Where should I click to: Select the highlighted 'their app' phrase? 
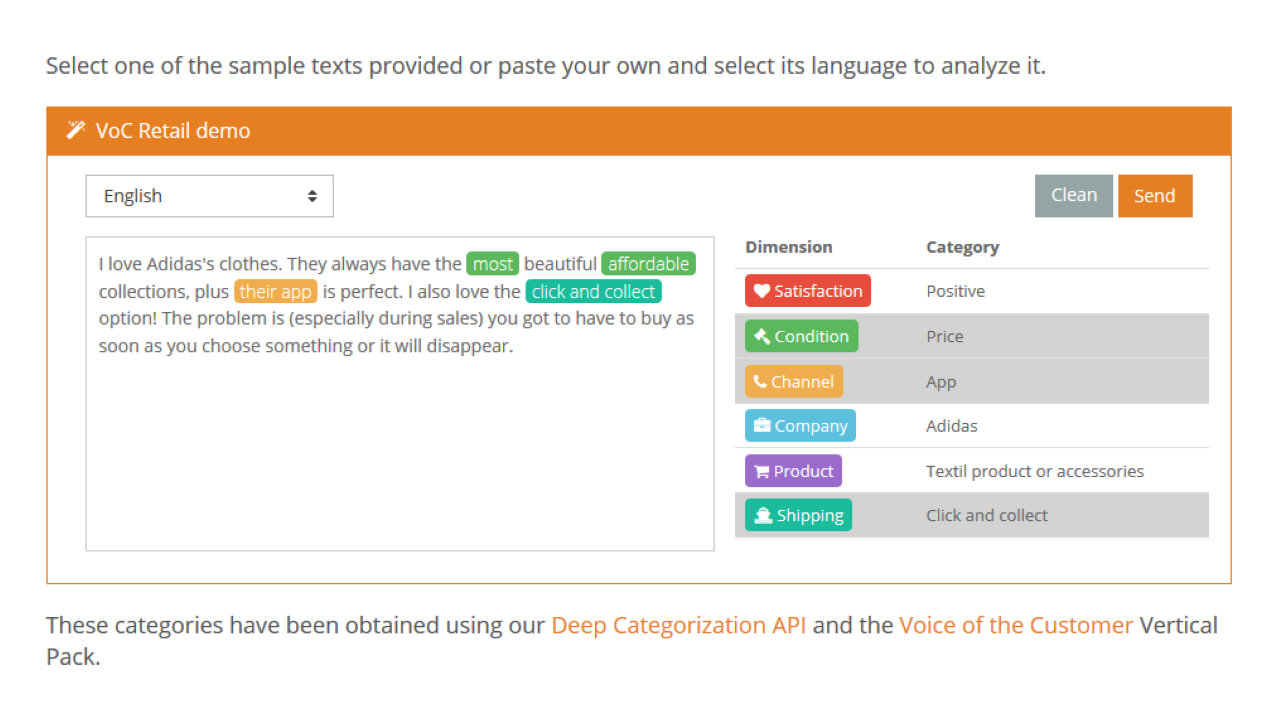275,292
